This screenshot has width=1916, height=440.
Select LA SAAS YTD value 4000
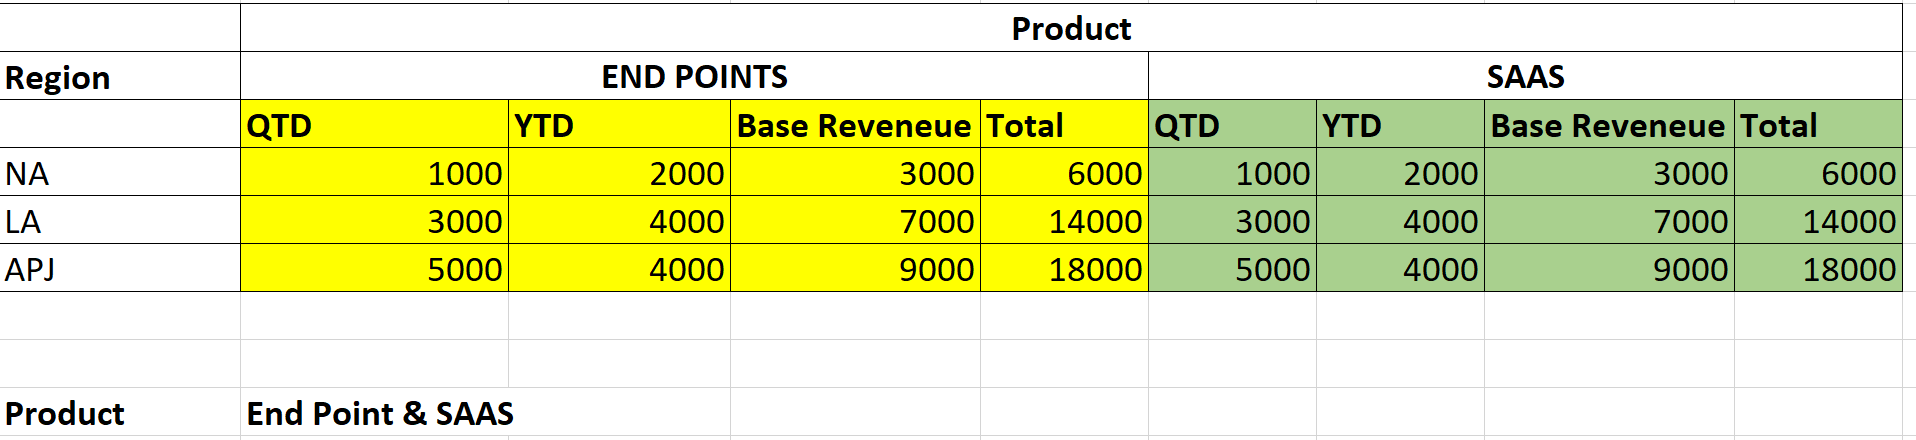click(1400, 220)
